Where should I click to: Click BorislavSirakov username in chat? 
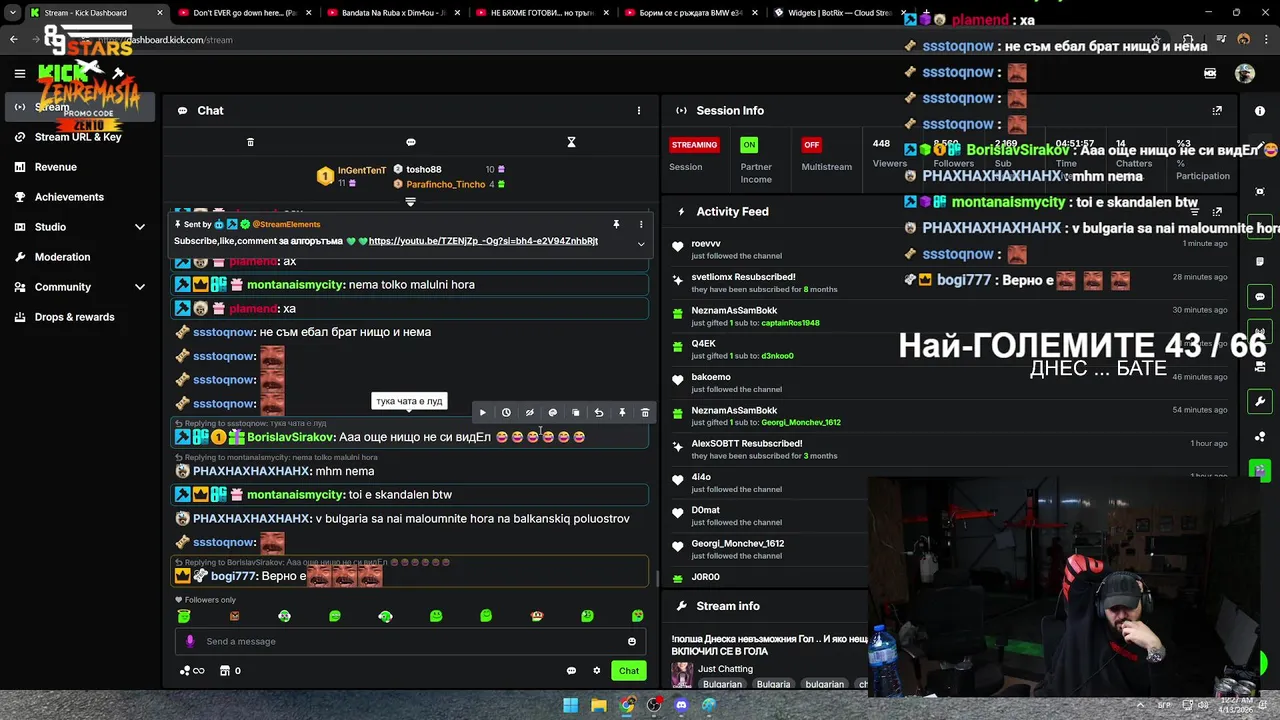click(291, 437)
